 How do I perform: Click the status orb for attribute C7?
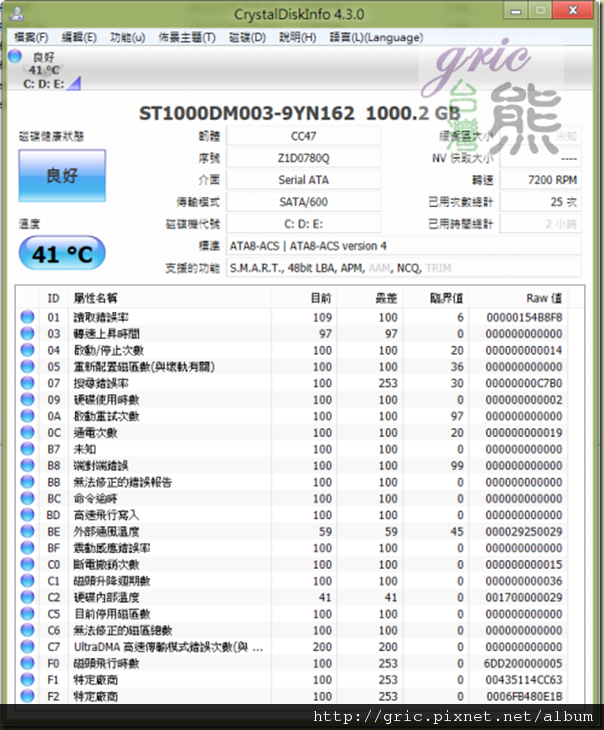pyautogui.click(x=27, y=647)
